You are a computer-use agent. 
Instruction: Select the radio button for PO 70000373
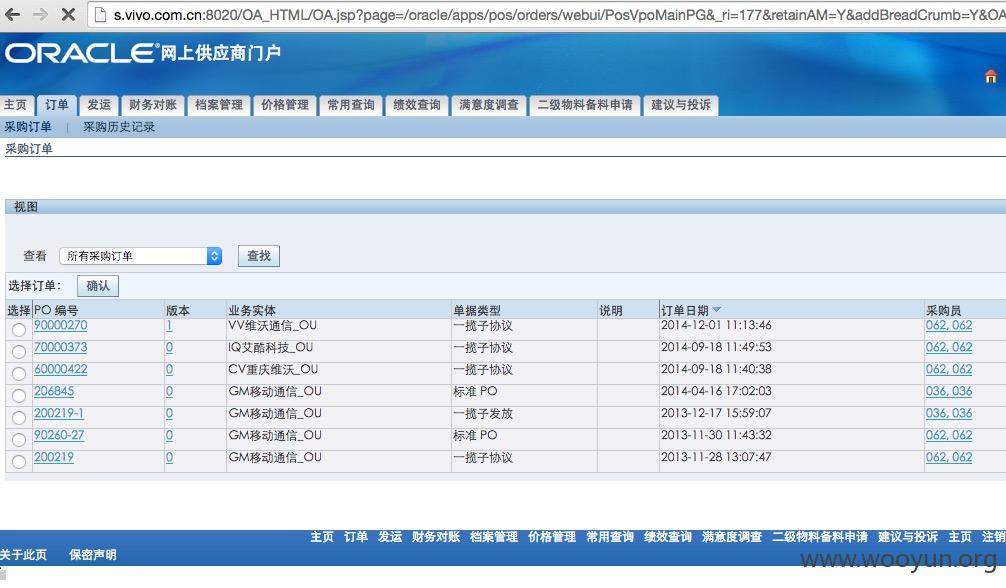[x=19, y=351]
